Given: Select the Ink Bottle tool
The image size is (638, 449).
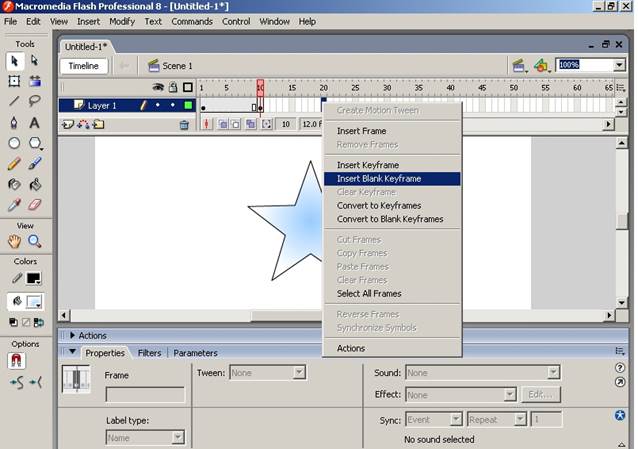Looking at the screenshot, I should click(14, 184).
